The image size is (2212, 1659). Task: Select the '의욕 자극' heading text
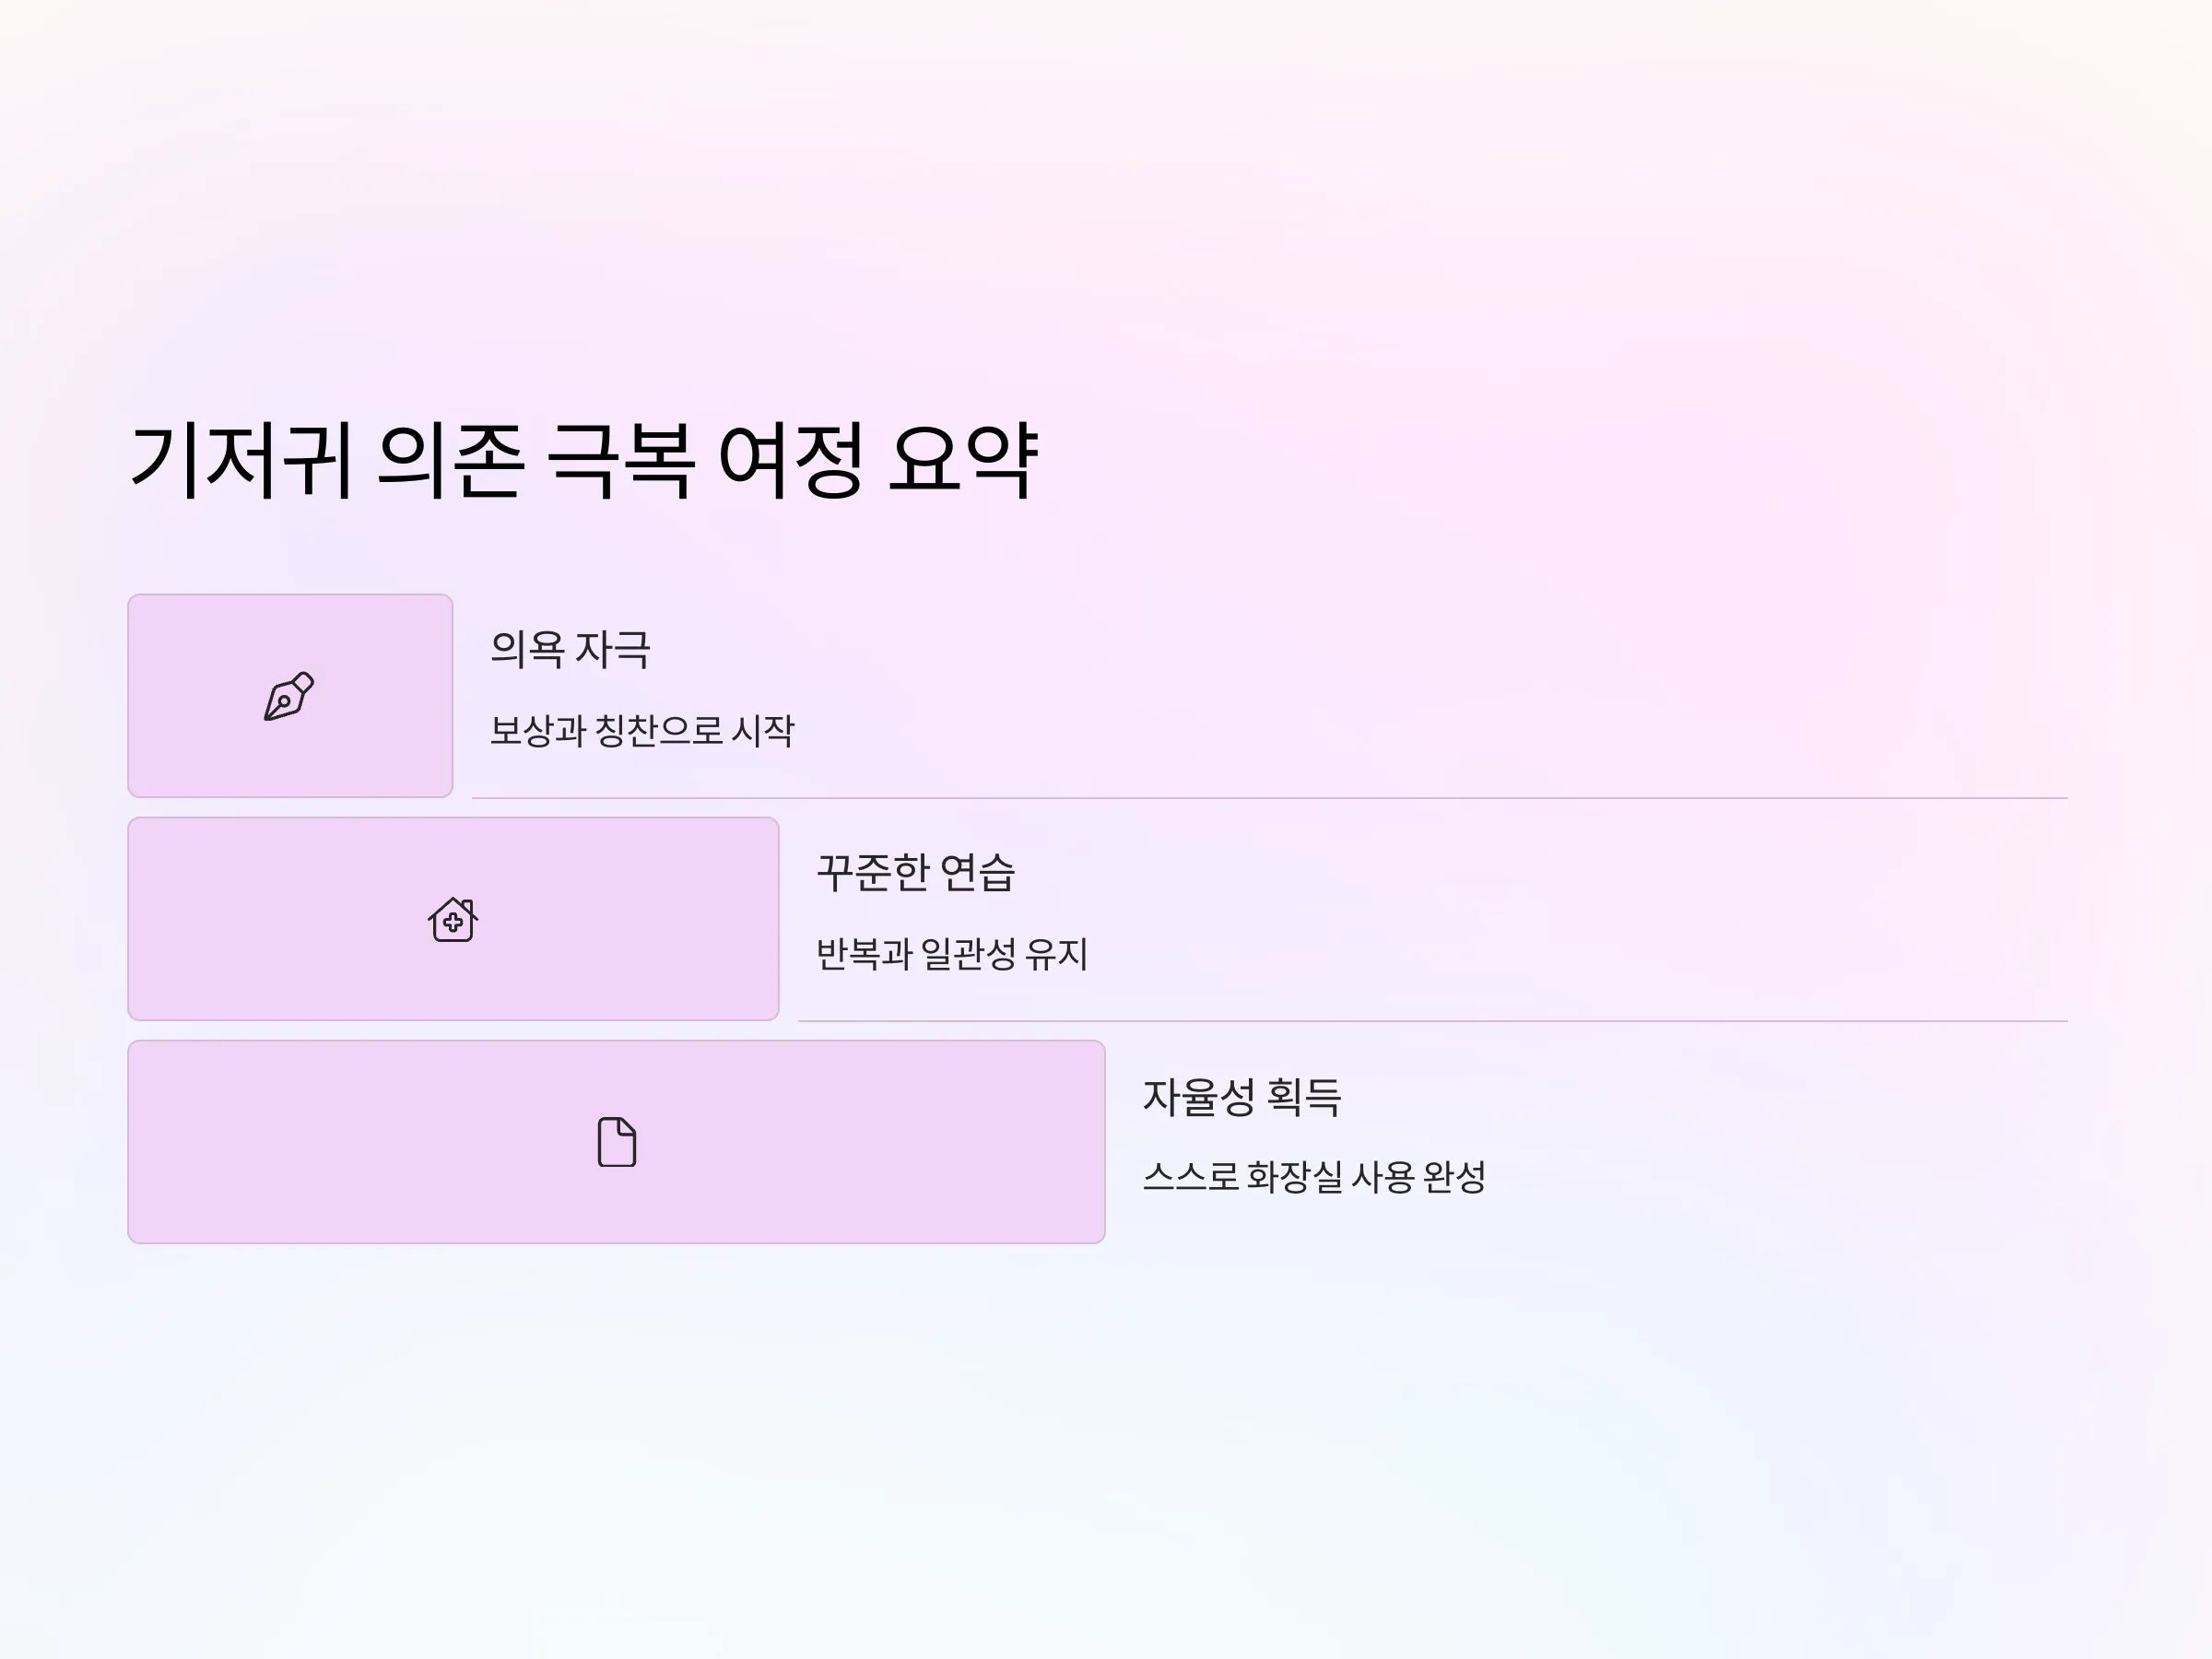[x=571, y=650]
